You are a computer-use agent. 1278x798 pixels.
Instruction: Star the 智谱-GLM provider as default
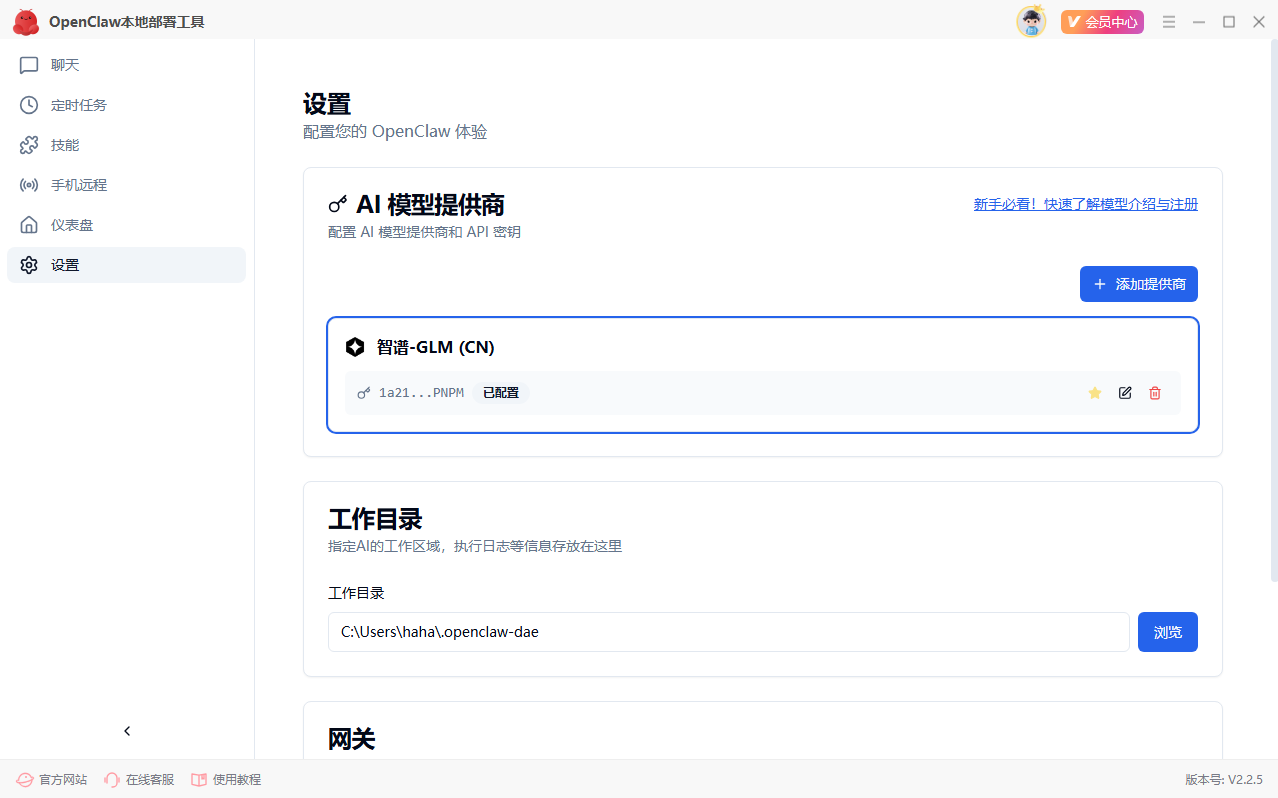coord(1094,393)
